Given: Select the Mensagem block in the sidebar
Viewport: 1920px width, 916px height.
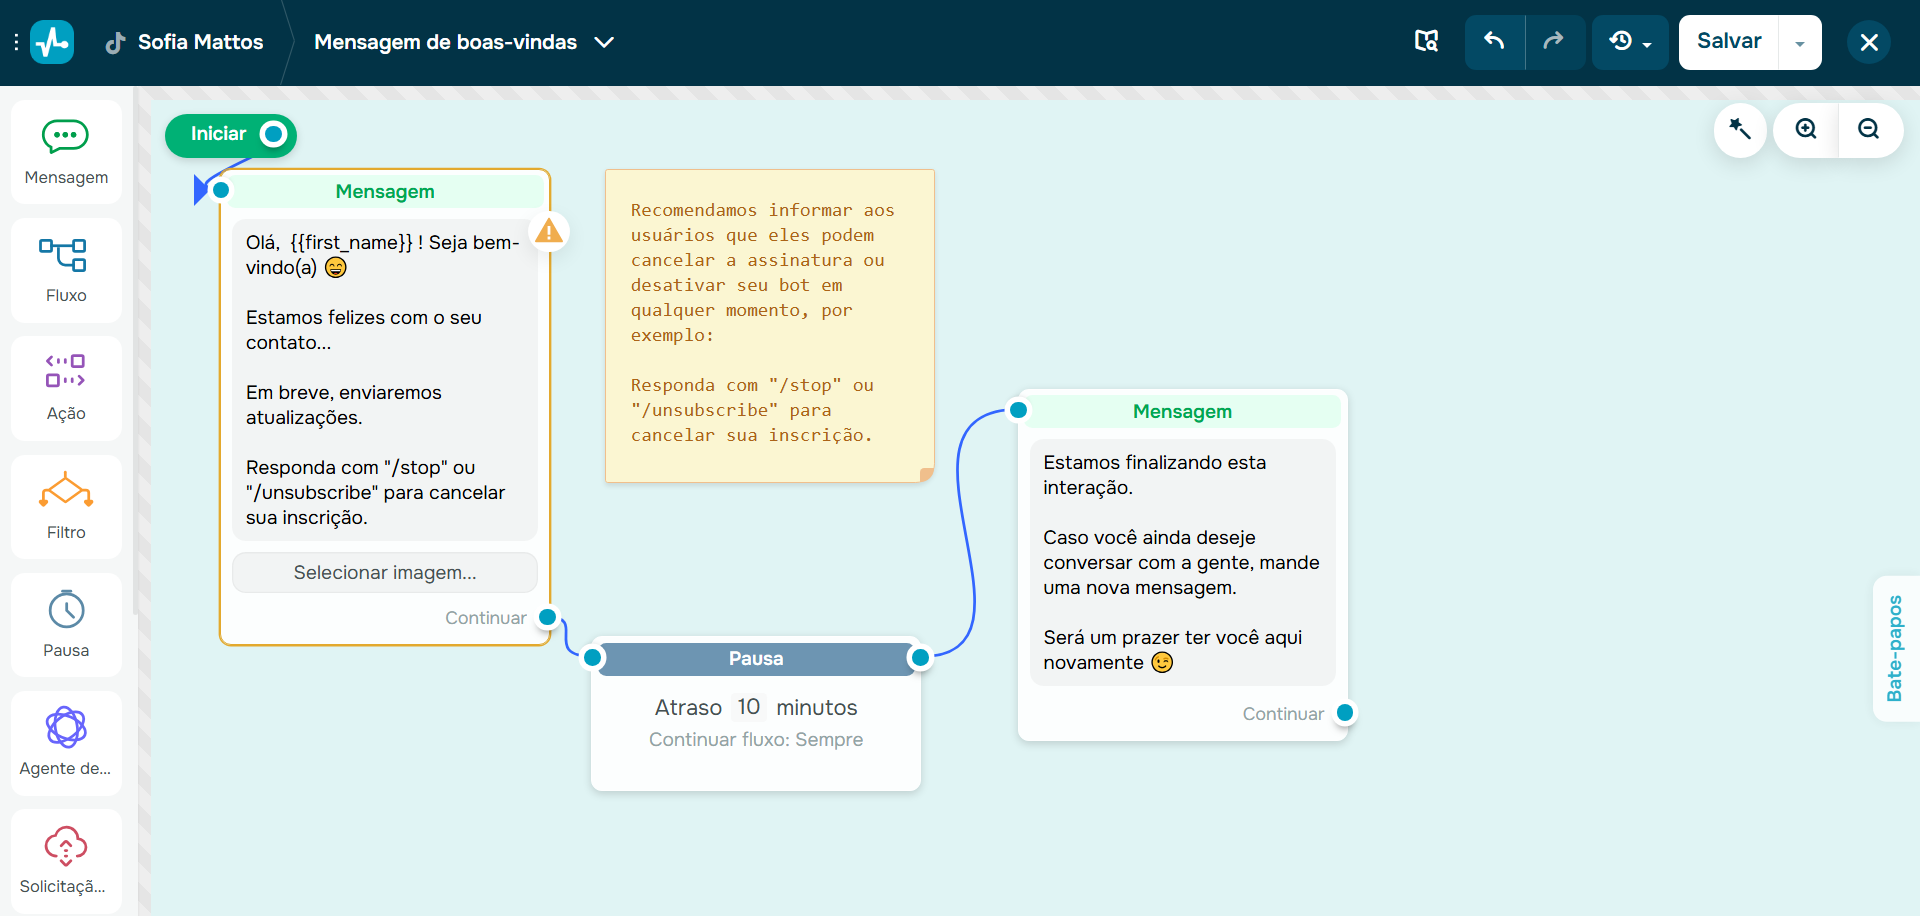Looking at the screenshot, I should pyautogui.click(x=65, y=150).
